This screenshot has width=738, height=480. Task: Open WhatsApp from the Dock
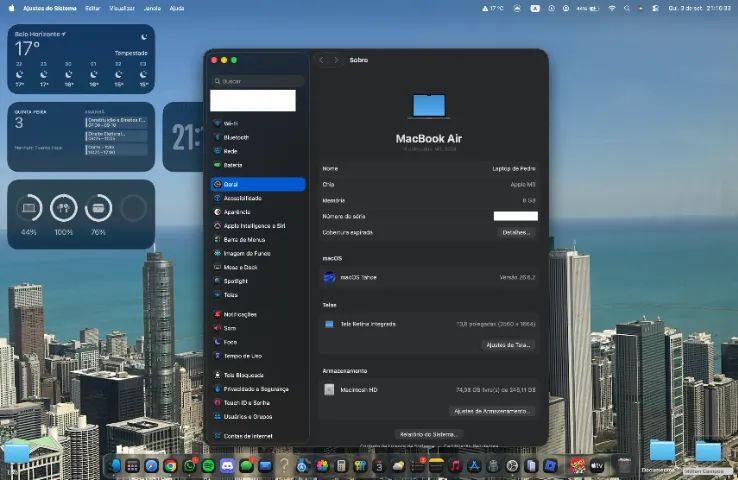click(189, 466)
